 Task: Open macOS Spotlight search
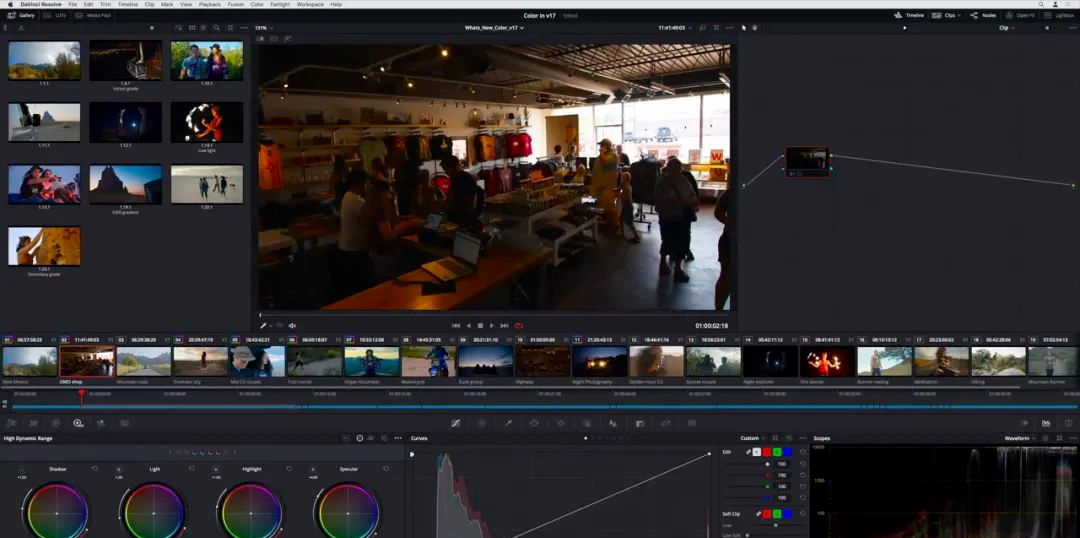point(1042,4)
